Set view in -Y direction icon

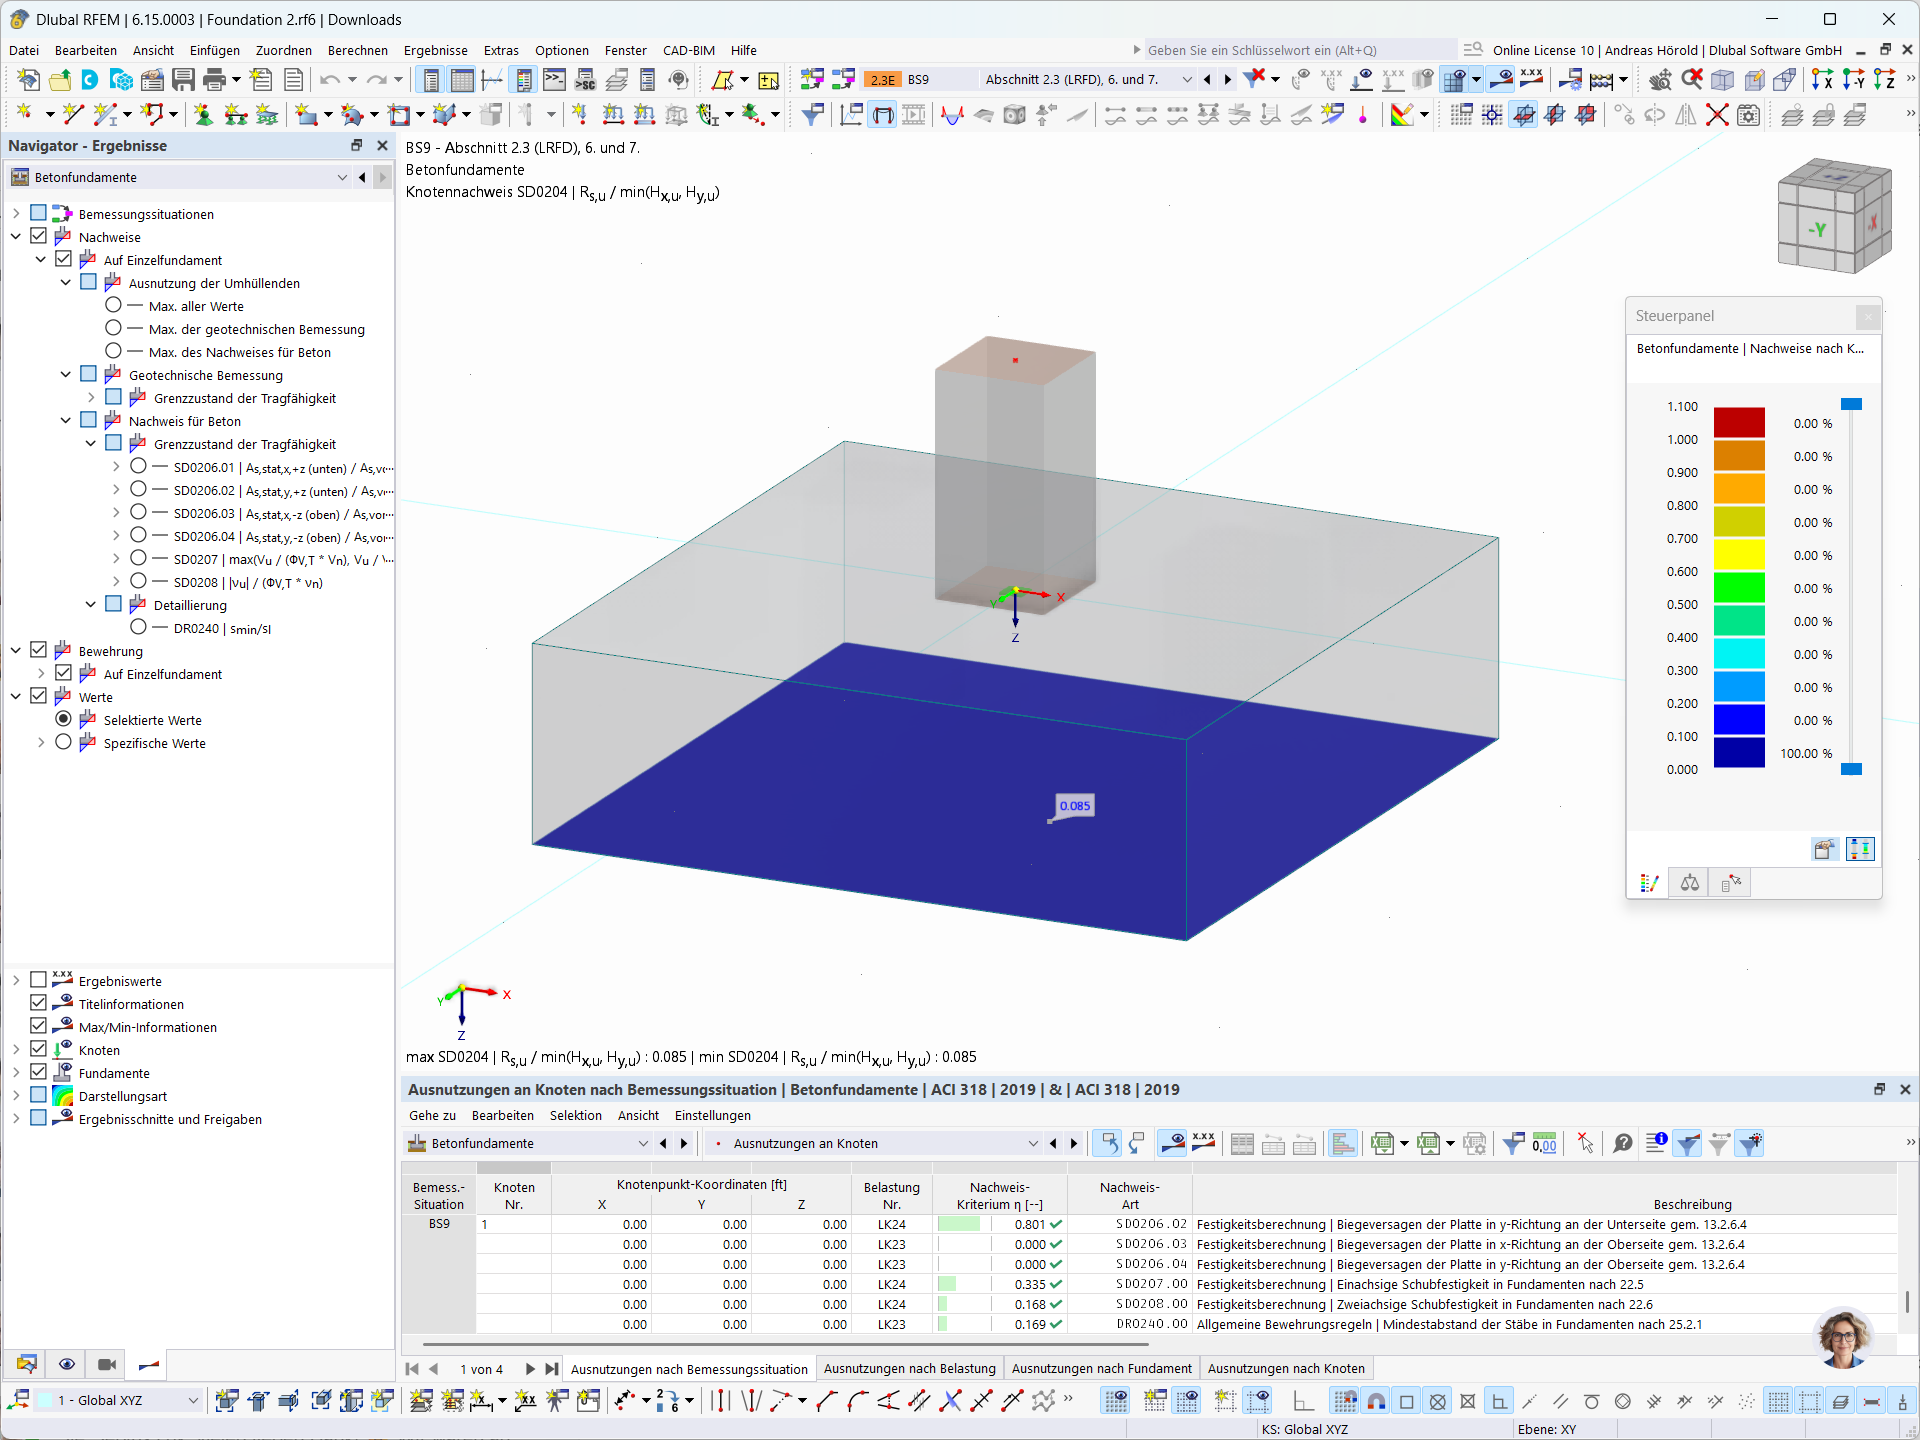pos(1853,80)
